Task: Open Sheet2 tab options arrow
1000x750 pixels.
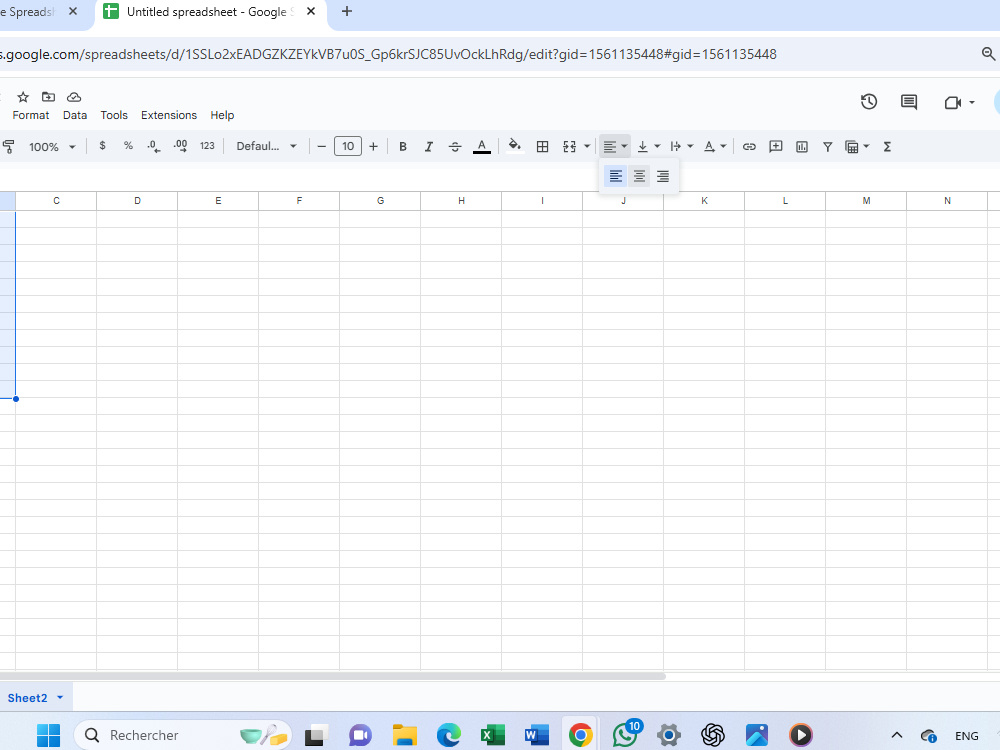Action: click(x=60, y=698)
